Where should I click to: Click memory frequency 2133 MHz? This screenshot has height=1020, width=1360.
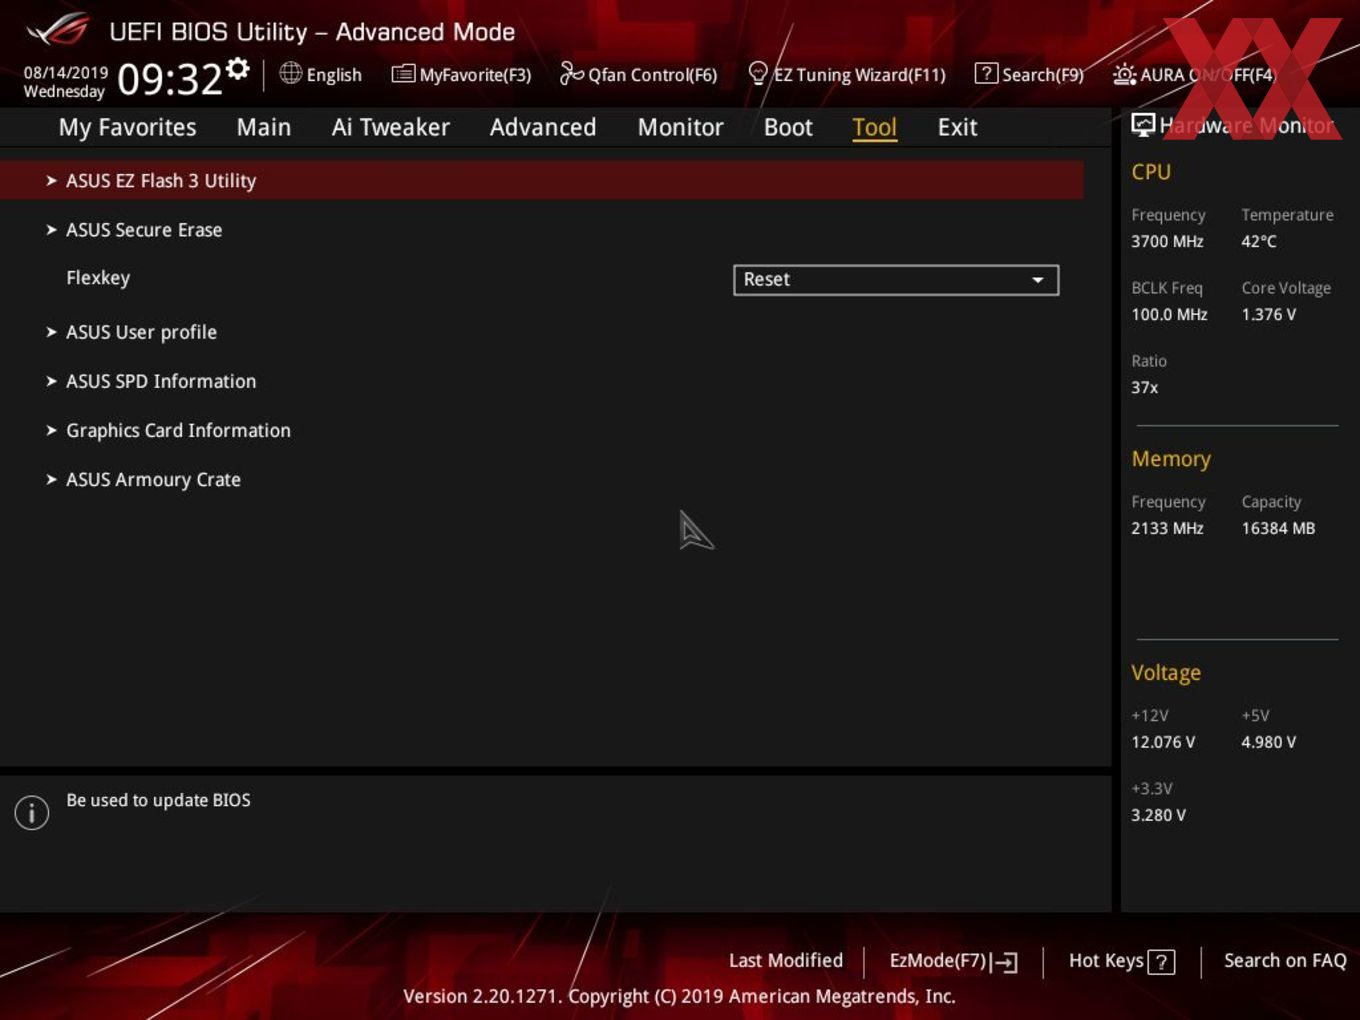point(1167,528)
